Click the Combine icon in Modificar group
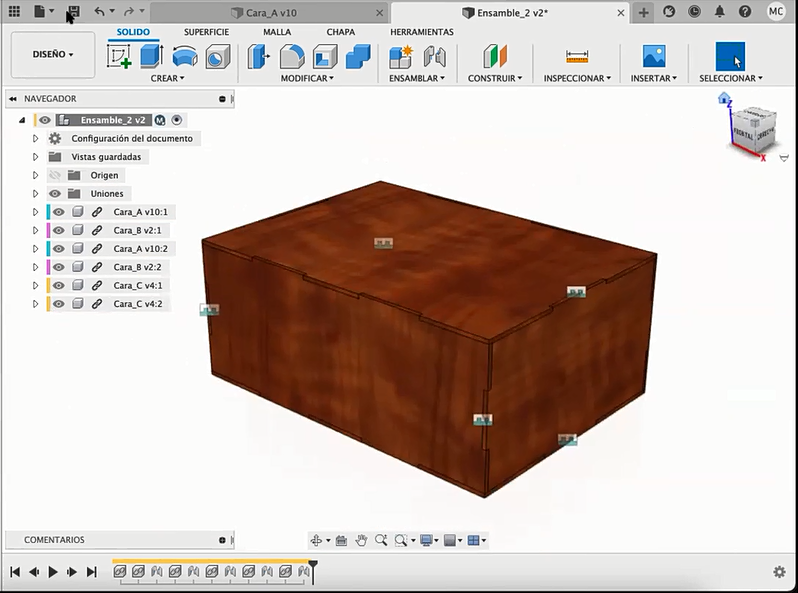 pyautogui.click(x=358, y=56)
